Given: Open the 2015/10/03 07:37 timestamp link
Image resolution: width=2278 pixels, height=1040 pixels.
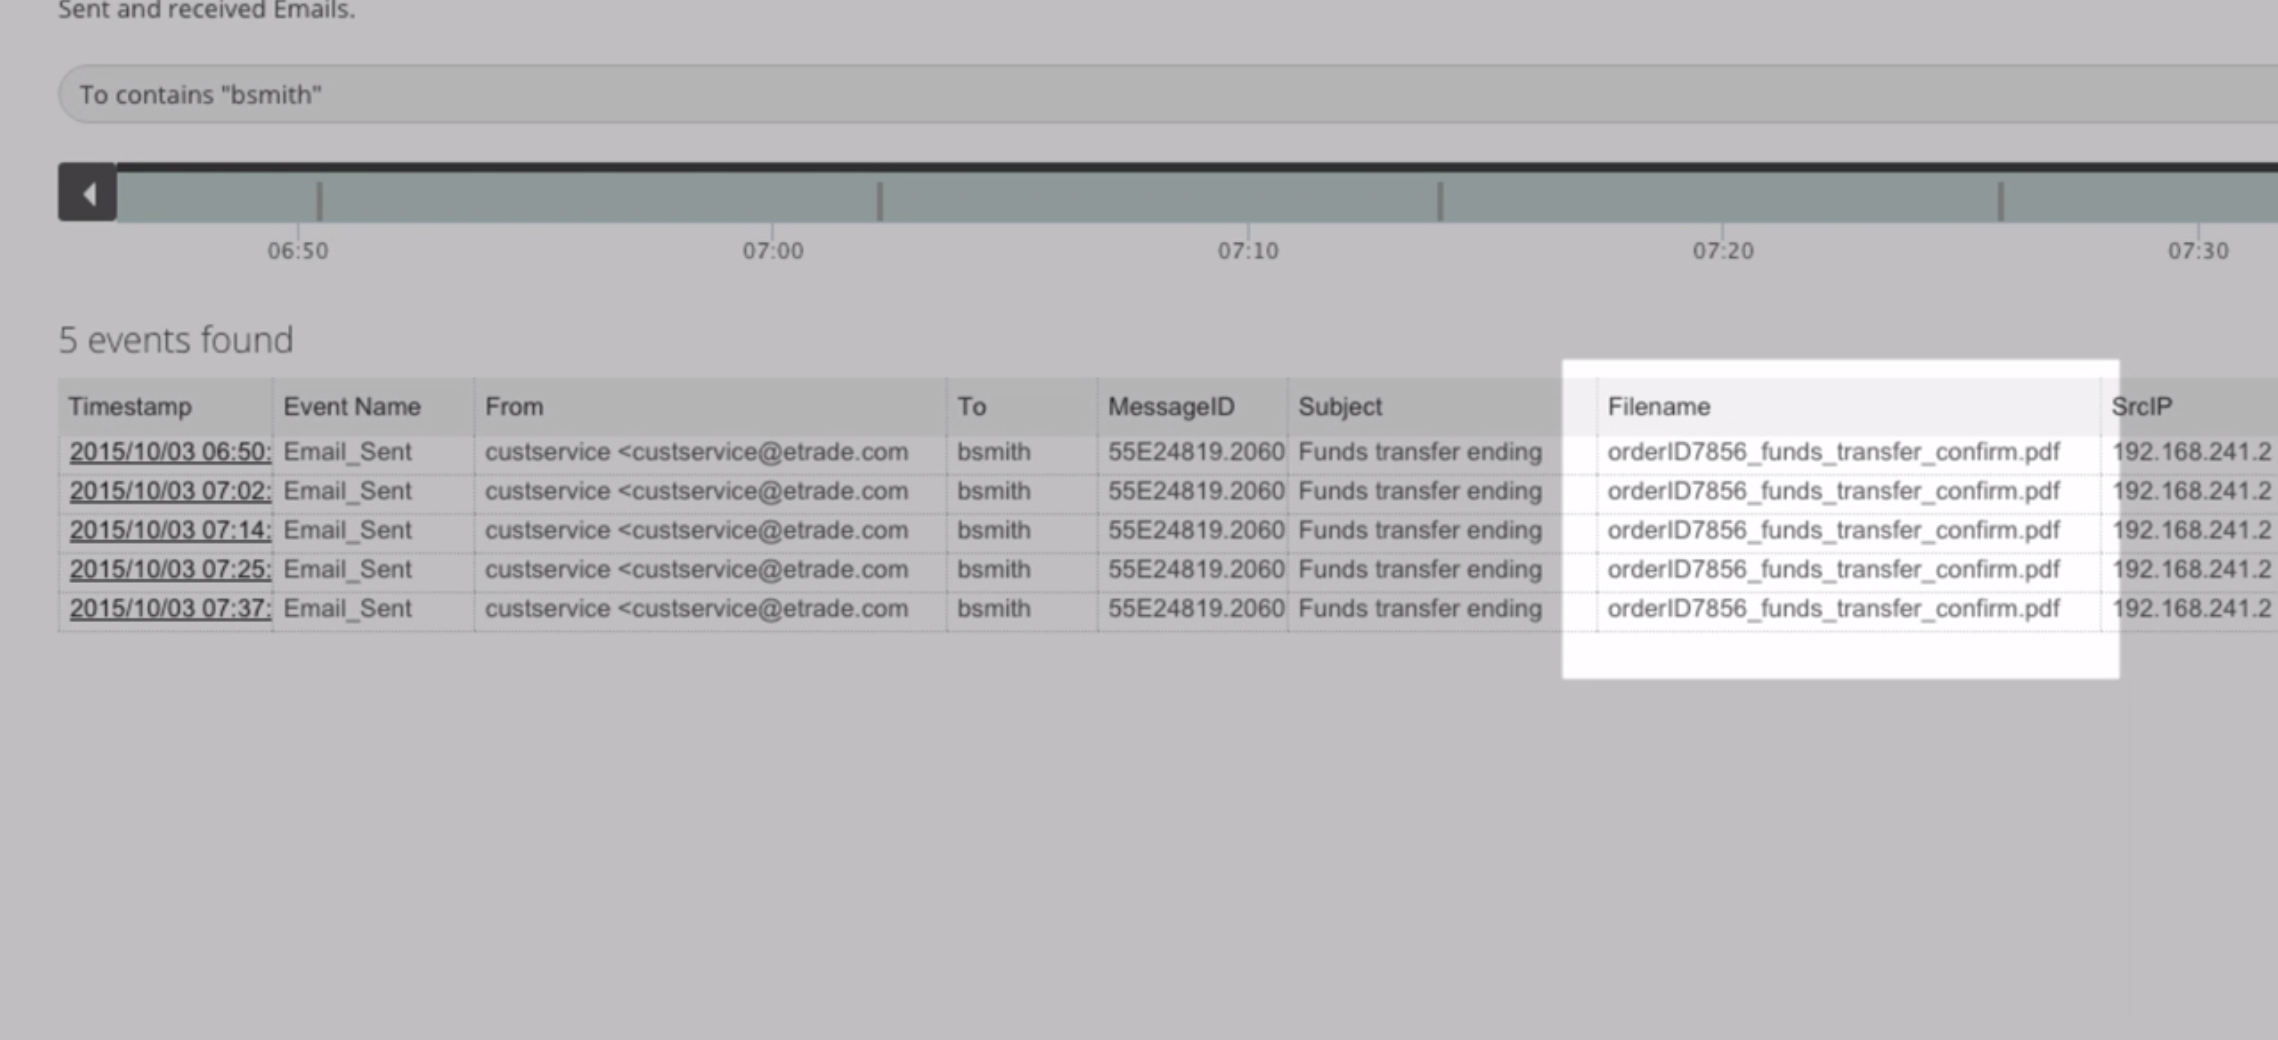Looking at the screenshot, I should pos(170,608).
